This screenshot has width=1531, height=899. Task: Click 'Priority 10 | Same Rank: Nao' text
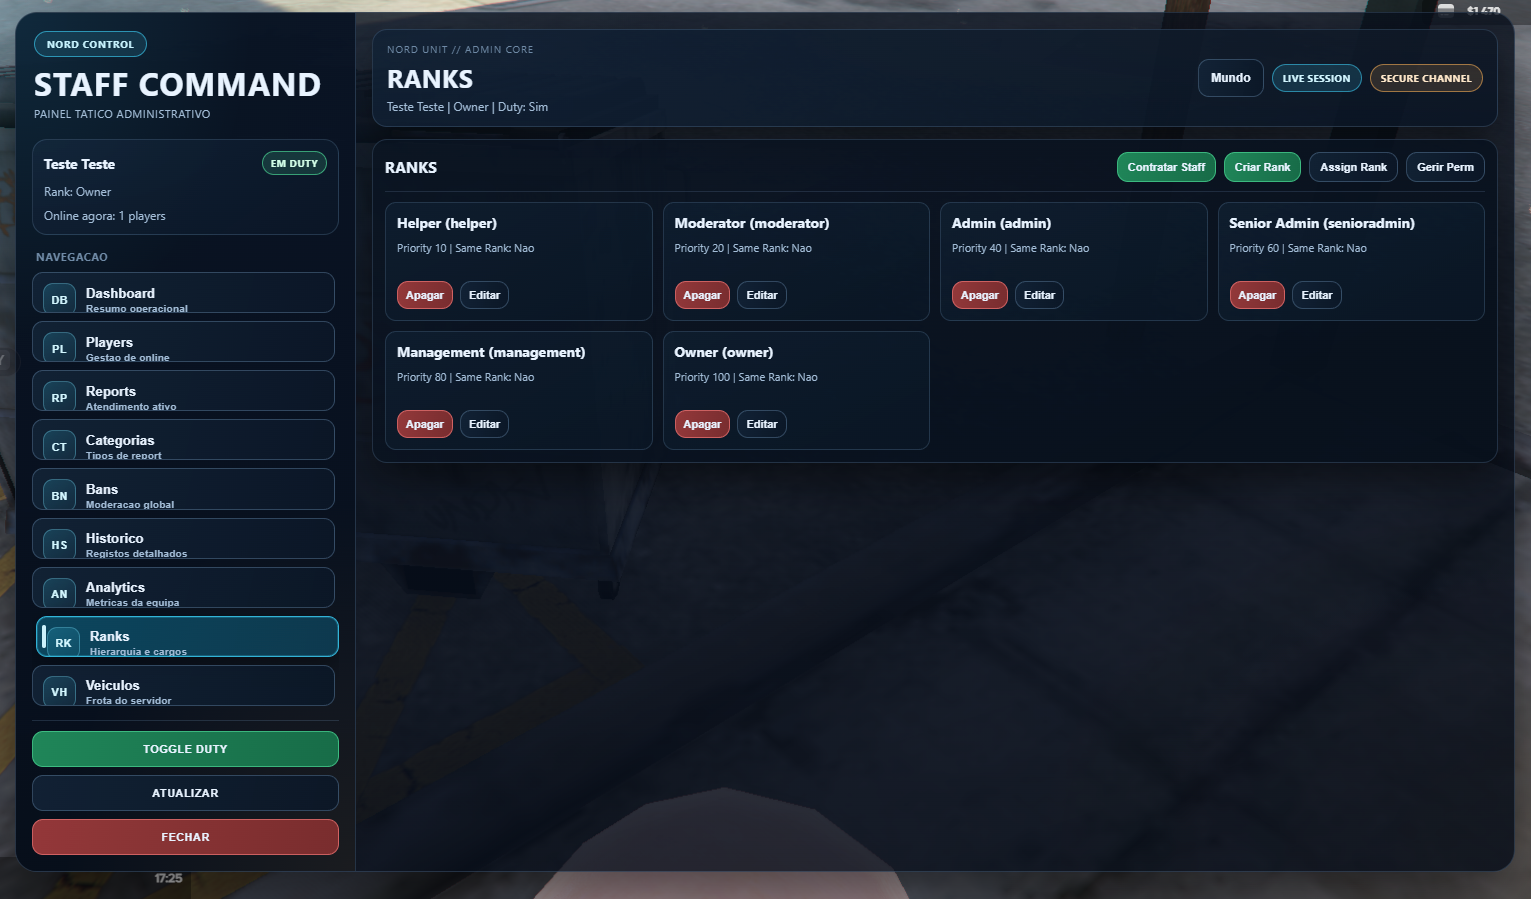(466, 248)
